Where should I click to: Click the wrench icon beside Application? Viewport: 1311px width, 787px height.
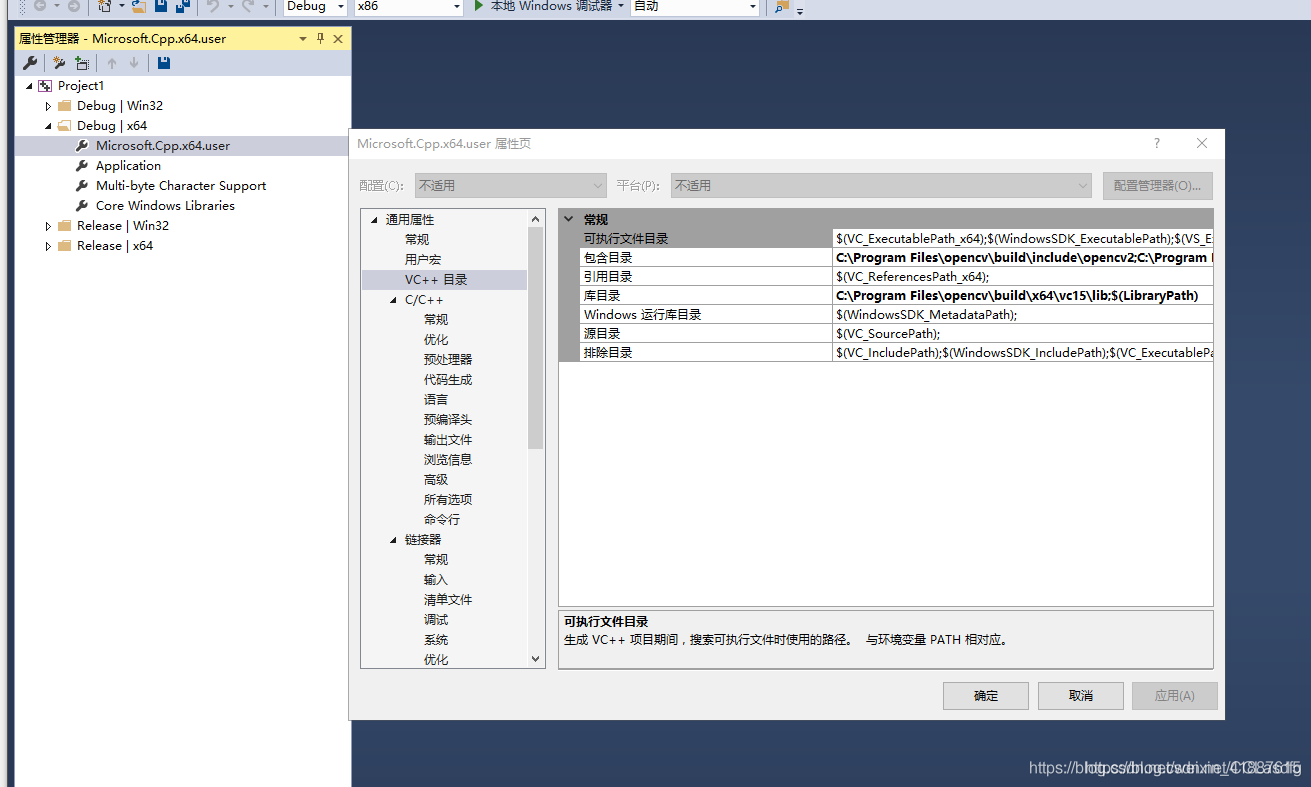(83, 166)
